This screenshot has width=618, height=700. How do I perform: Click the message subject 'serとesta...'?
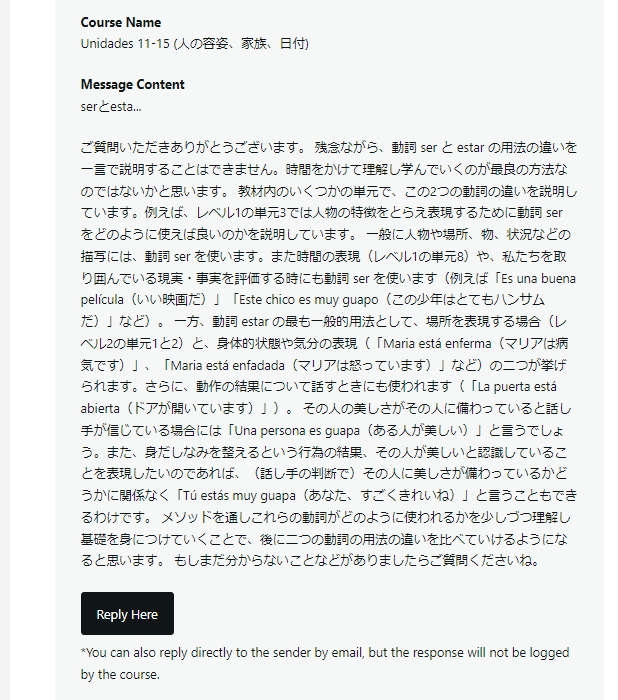click(x=111, y=107)
